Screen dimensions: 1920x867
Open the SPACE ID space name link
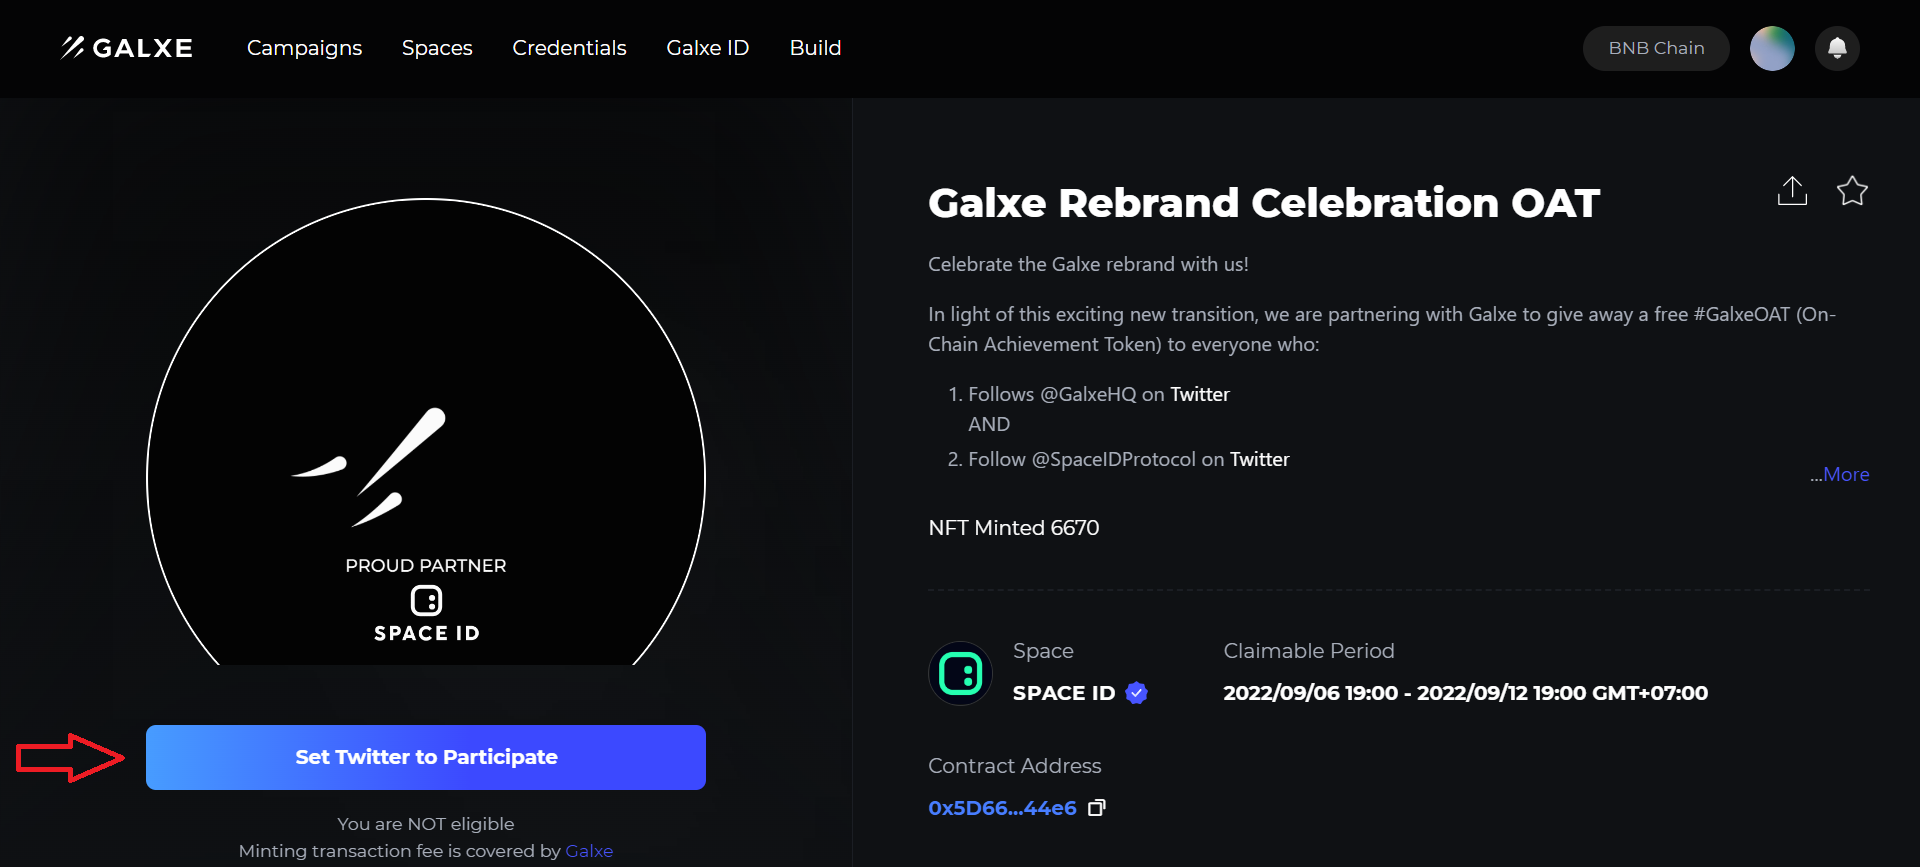click(x=1064, y=693)
